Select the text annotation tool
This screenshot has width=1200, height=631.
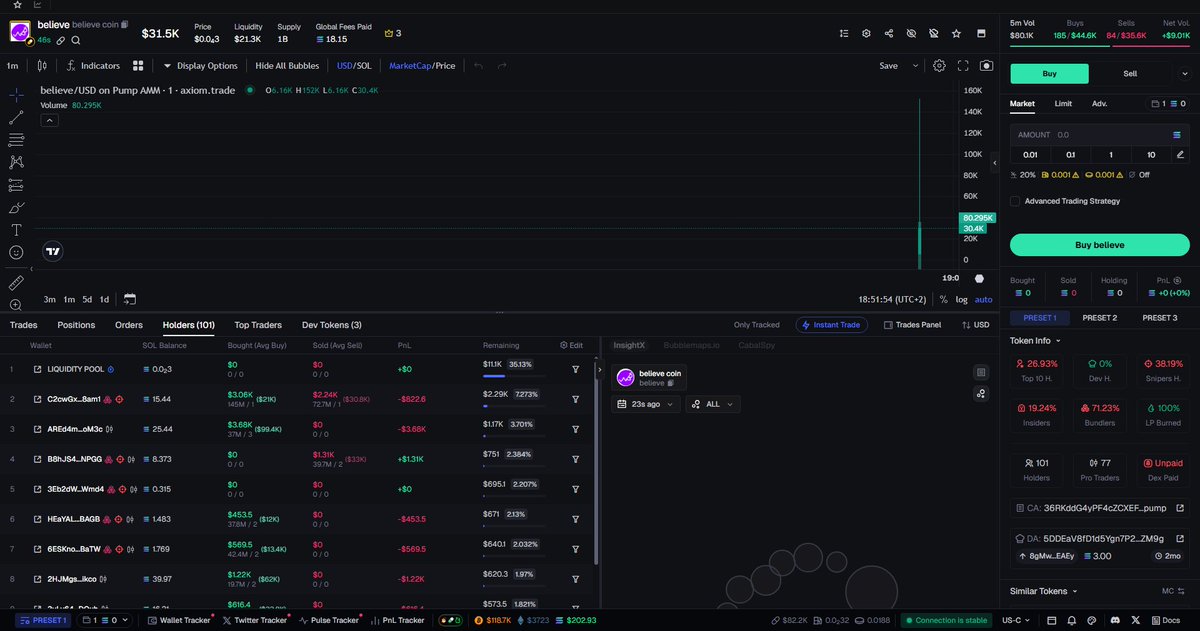click(17, 230)
